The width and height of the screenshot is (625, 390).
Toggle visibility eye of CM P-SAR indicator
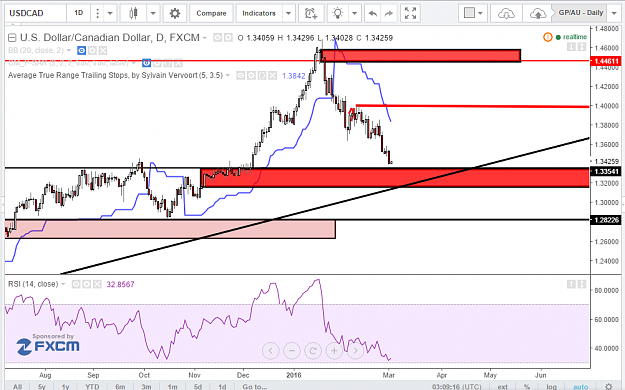146,63
